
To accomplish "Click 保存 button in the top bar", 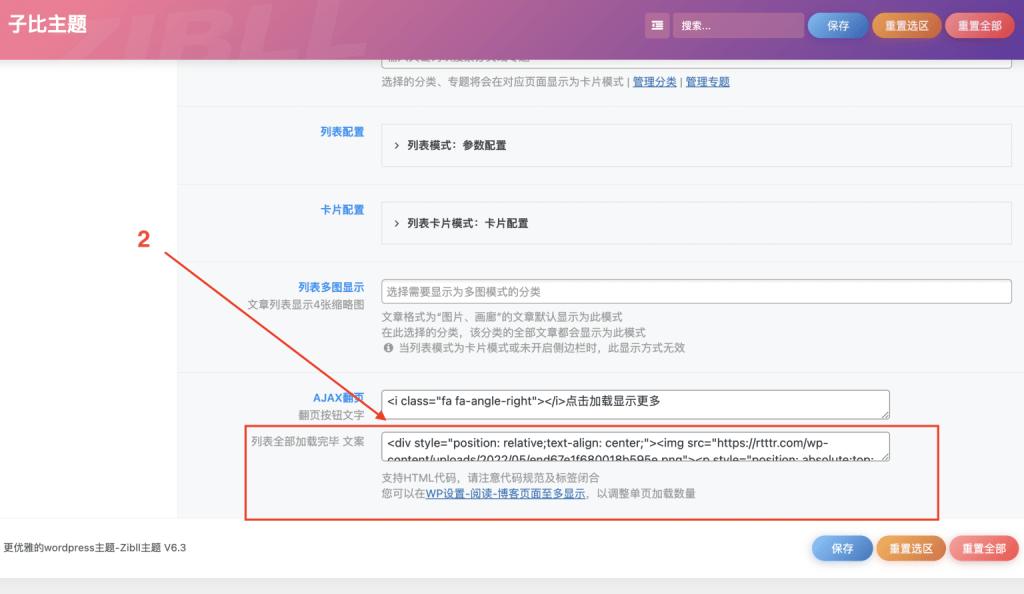I will (x=837, y=24).
